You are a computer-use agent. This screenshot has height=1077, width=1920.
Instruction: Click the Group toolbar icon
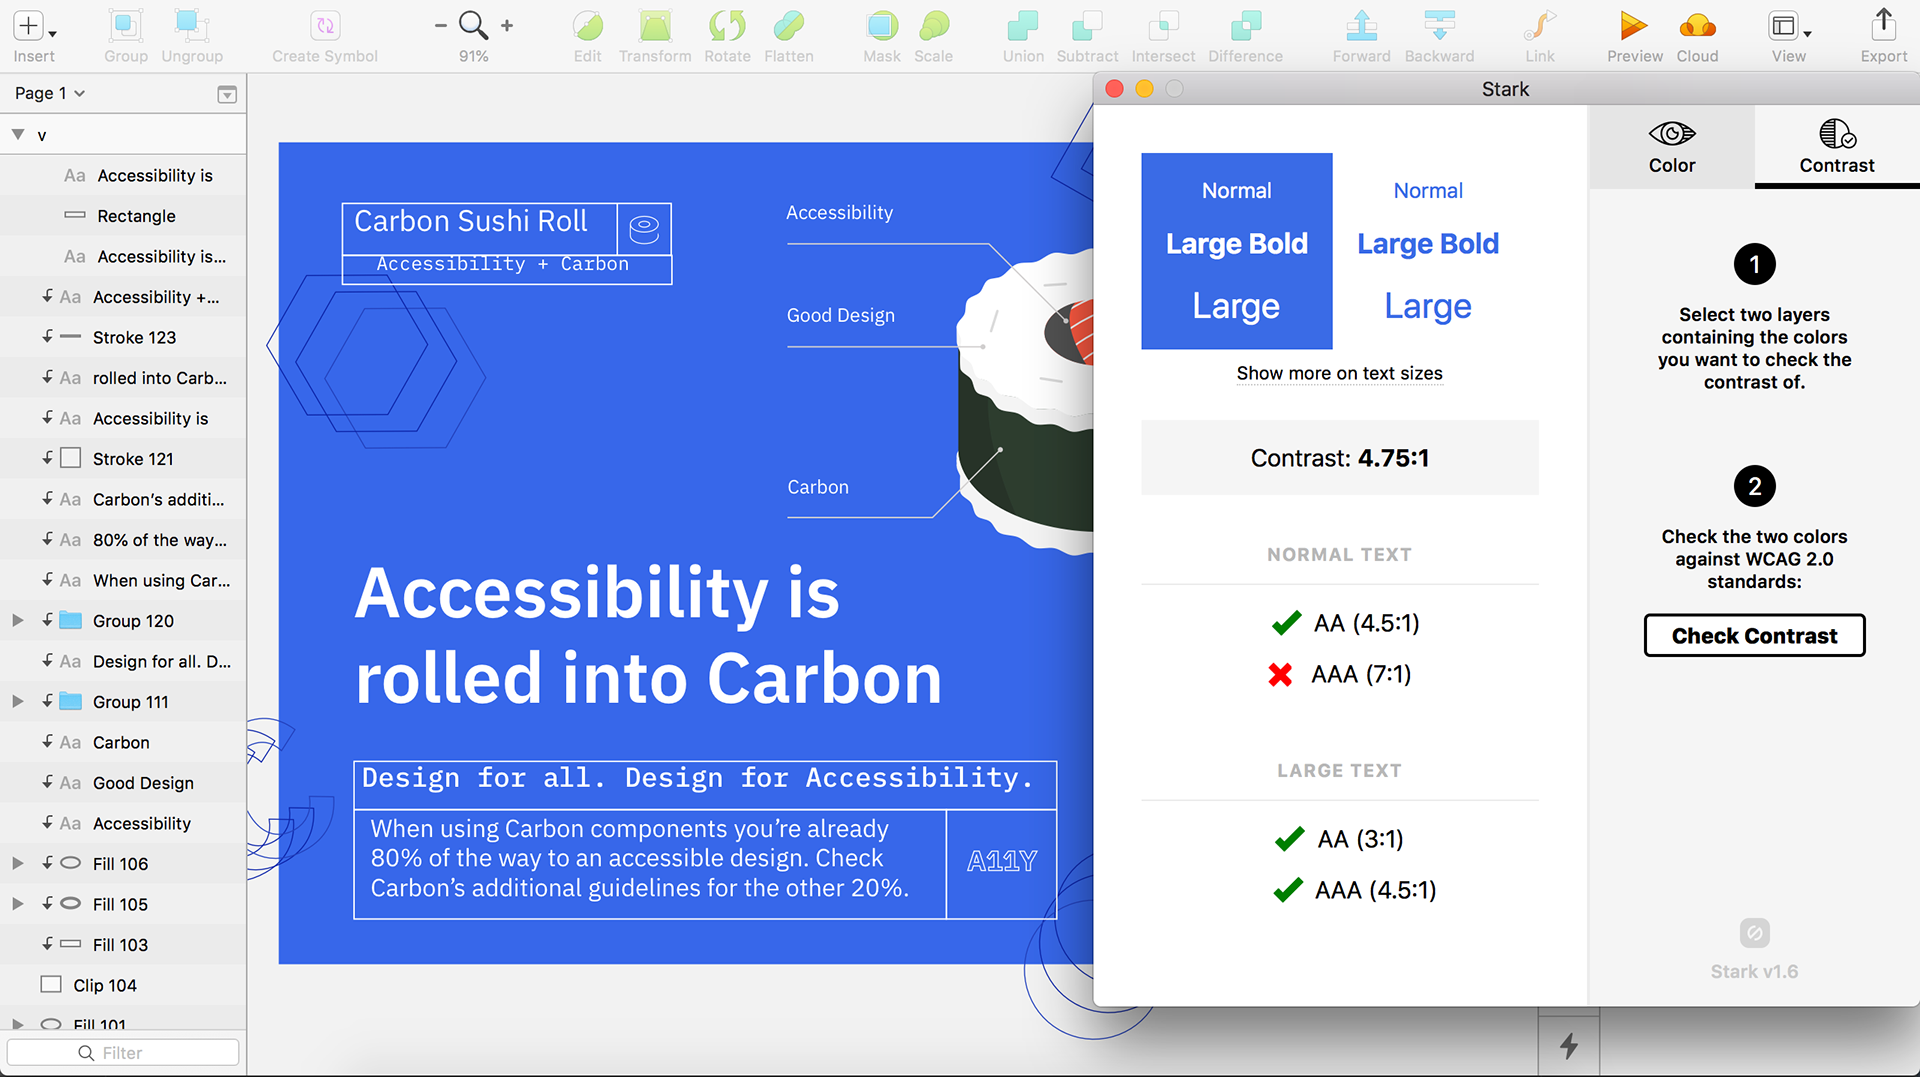tap(126, 27)
